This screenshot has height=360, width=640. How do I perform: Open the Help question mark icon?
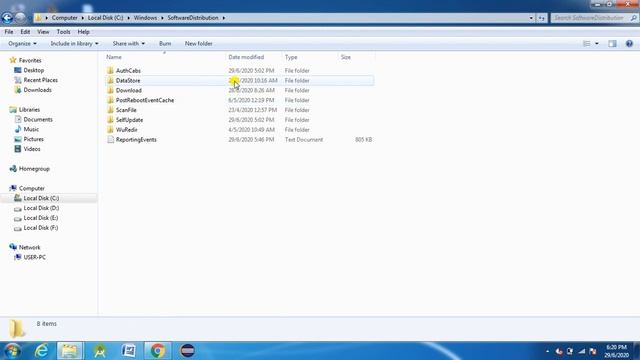pyautogui.click(x=629, y=44)
